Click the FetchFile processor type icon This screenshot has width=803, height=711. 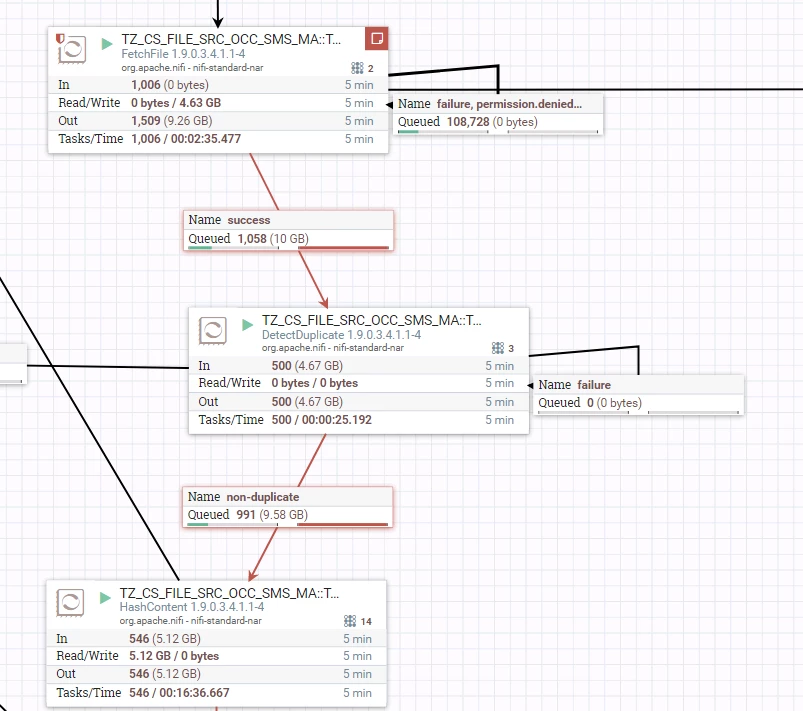tap(72, 49)
